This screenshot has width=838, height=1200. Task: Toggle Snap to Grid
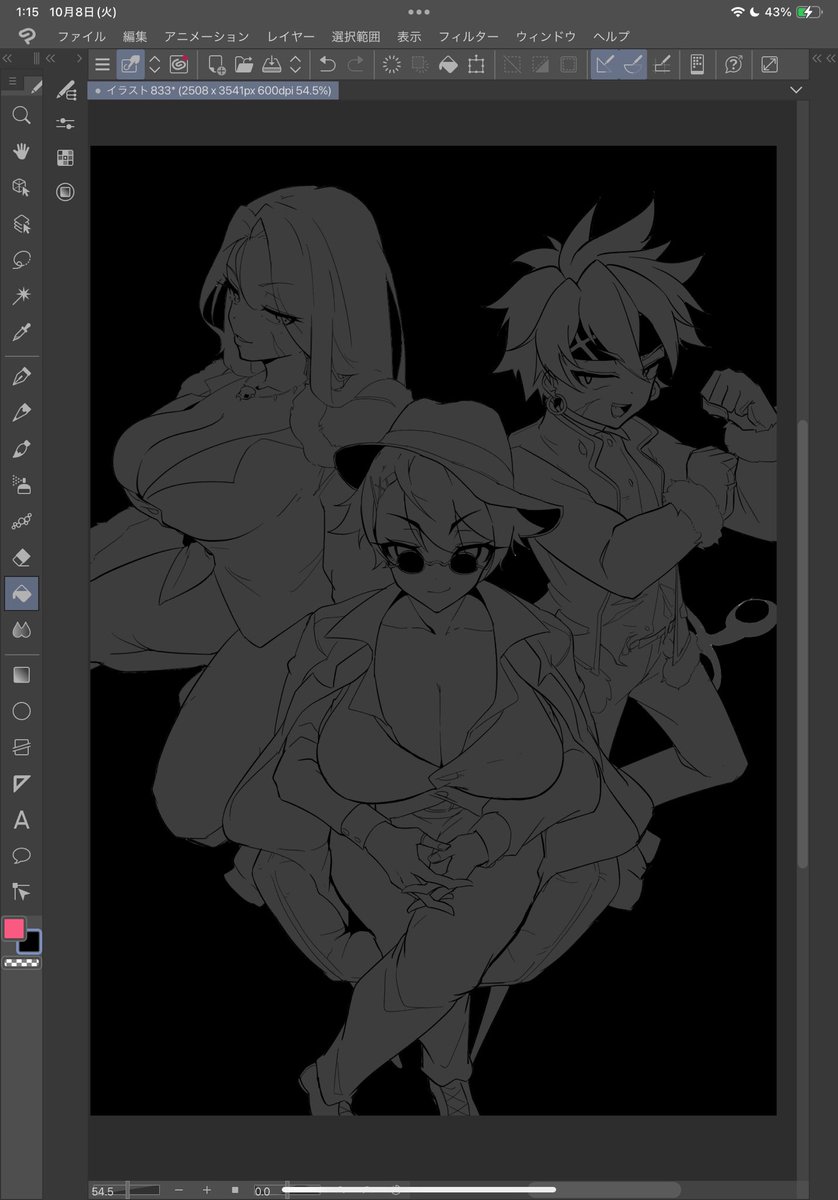[x=661, y=65]
